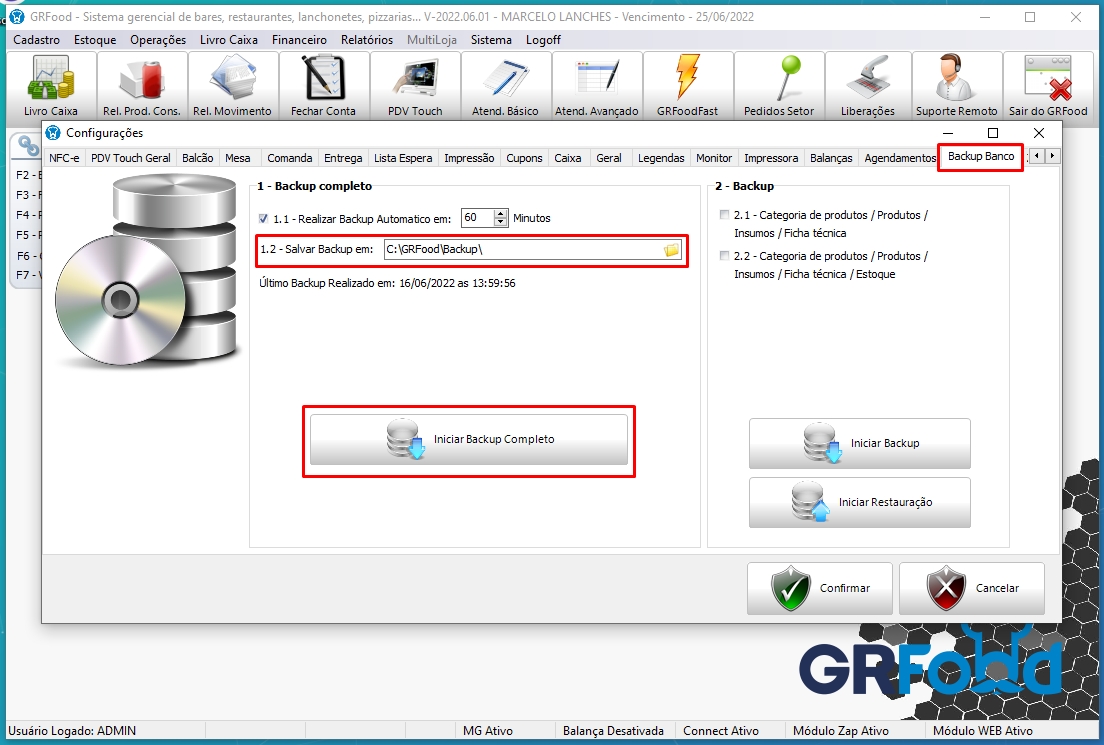Launch PDV Touch from toolbar
Screen dimensions: 1104x745
click(415, 85)
